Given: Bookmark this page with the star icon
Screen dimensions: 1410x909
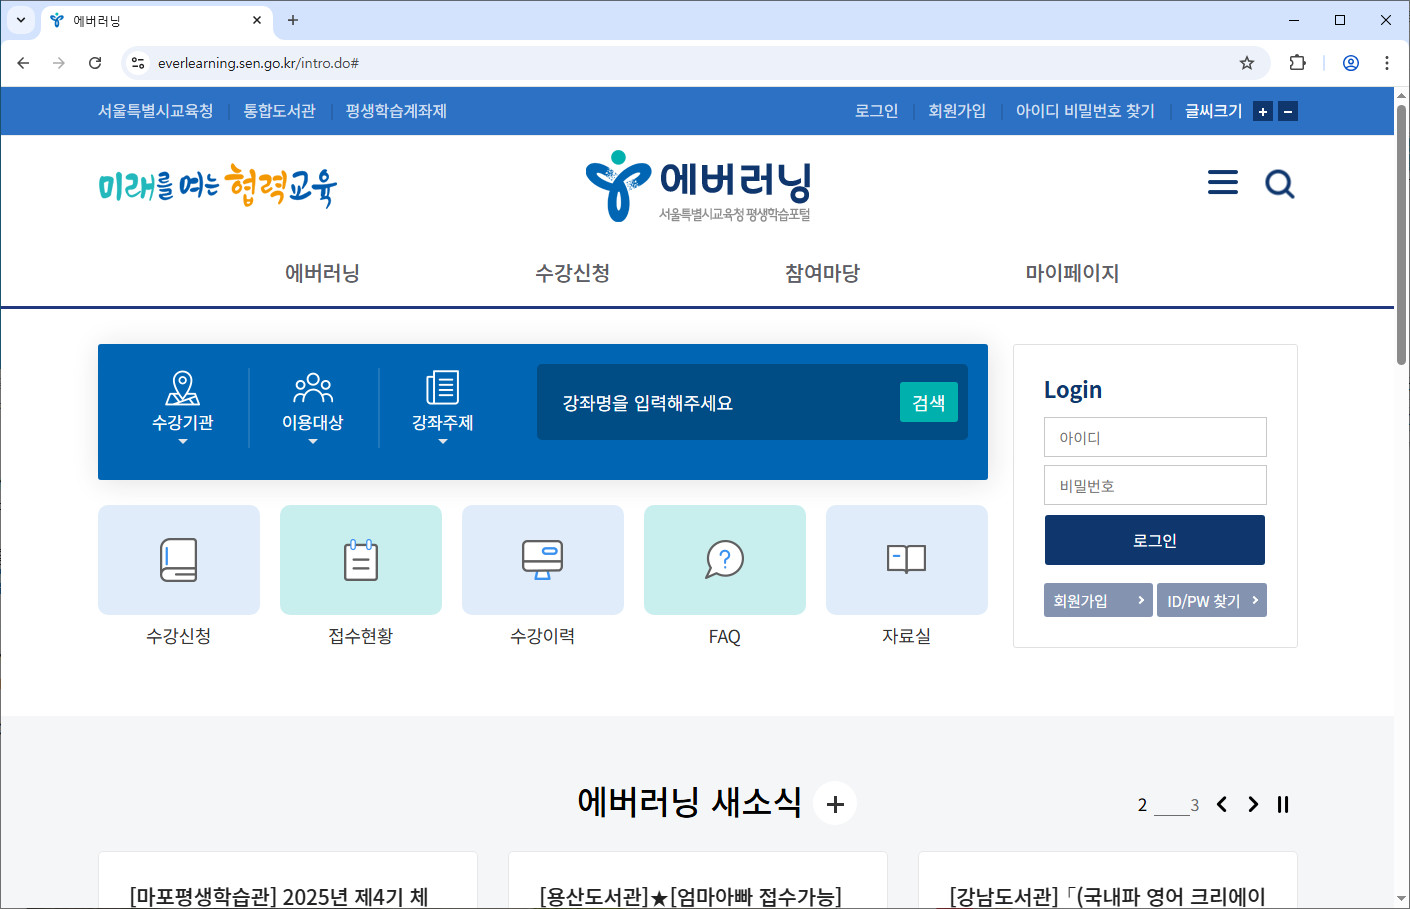Looking at the screenshot, I should pos(1247,63).
